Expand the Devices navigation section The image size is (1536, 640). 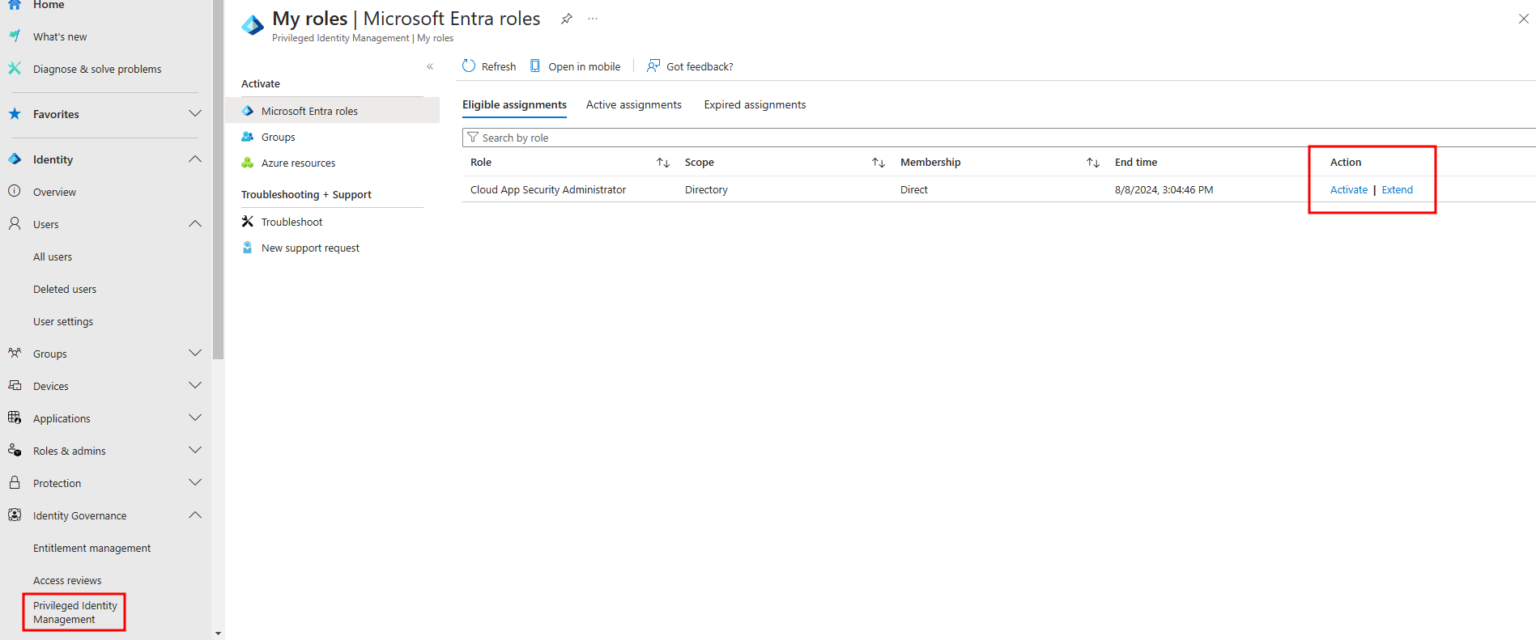(195, 385)
